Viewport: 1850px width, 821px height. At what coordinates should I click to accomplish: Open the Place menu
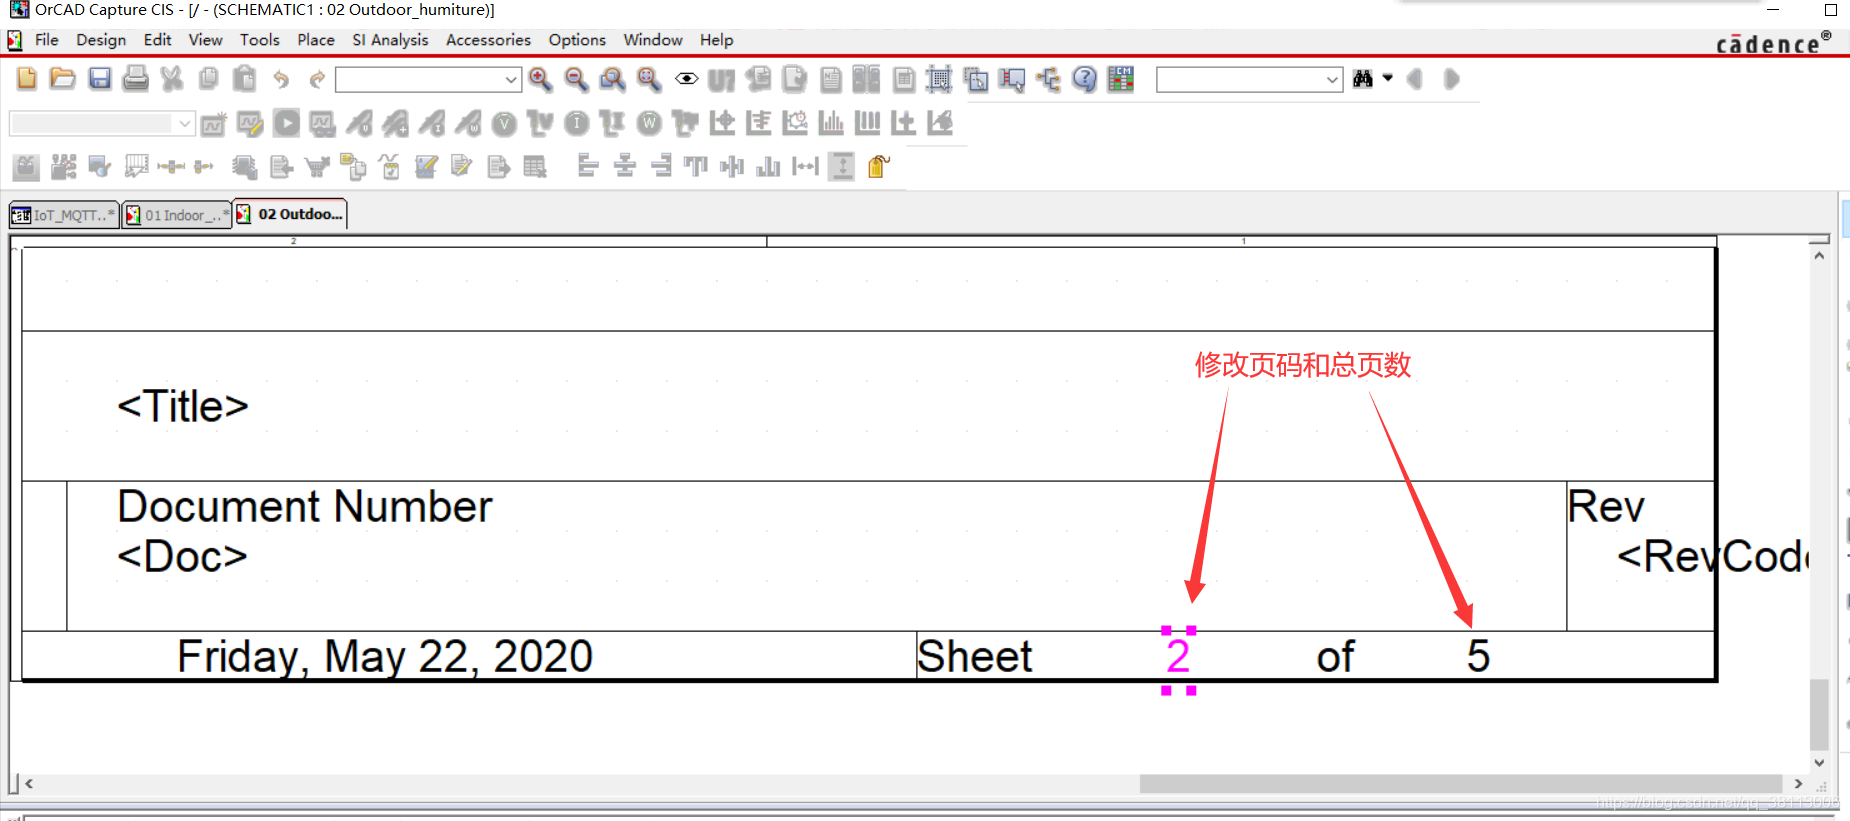[315, 40]
